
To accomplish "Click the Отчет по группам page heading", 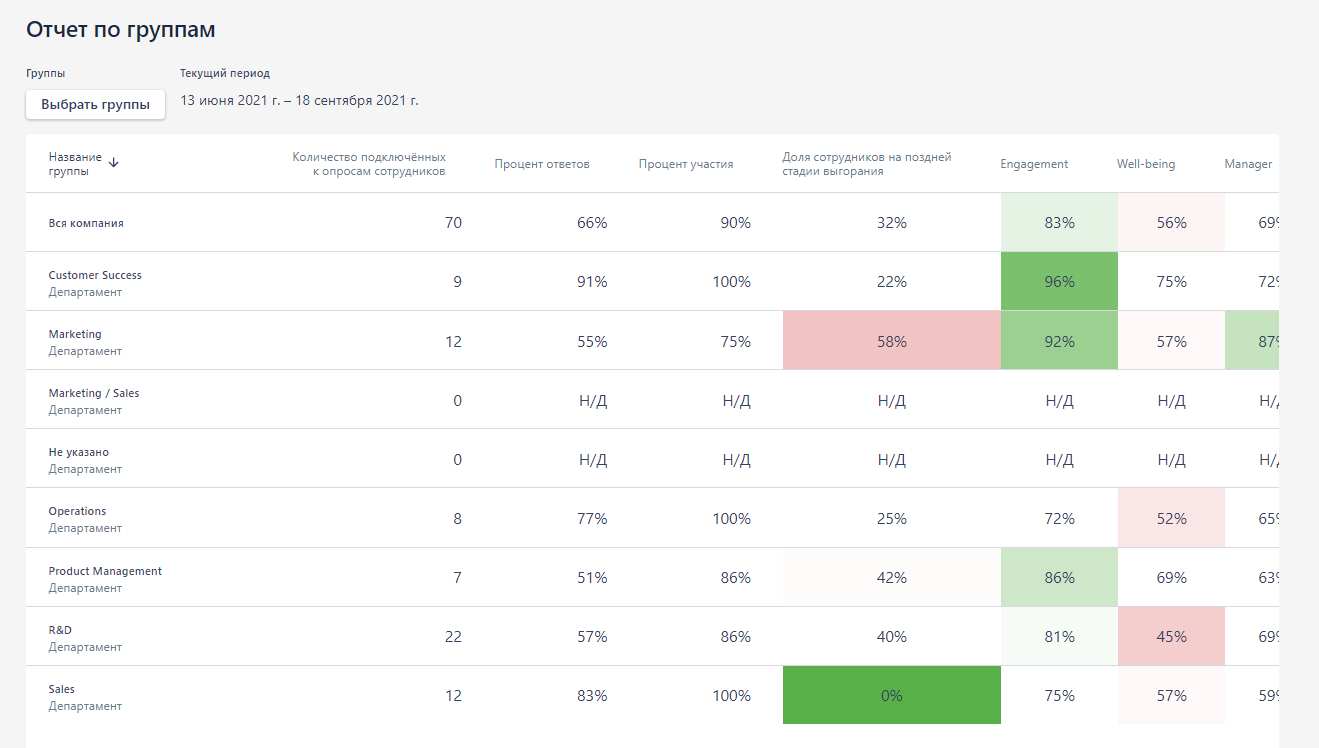I will point(121,30).
